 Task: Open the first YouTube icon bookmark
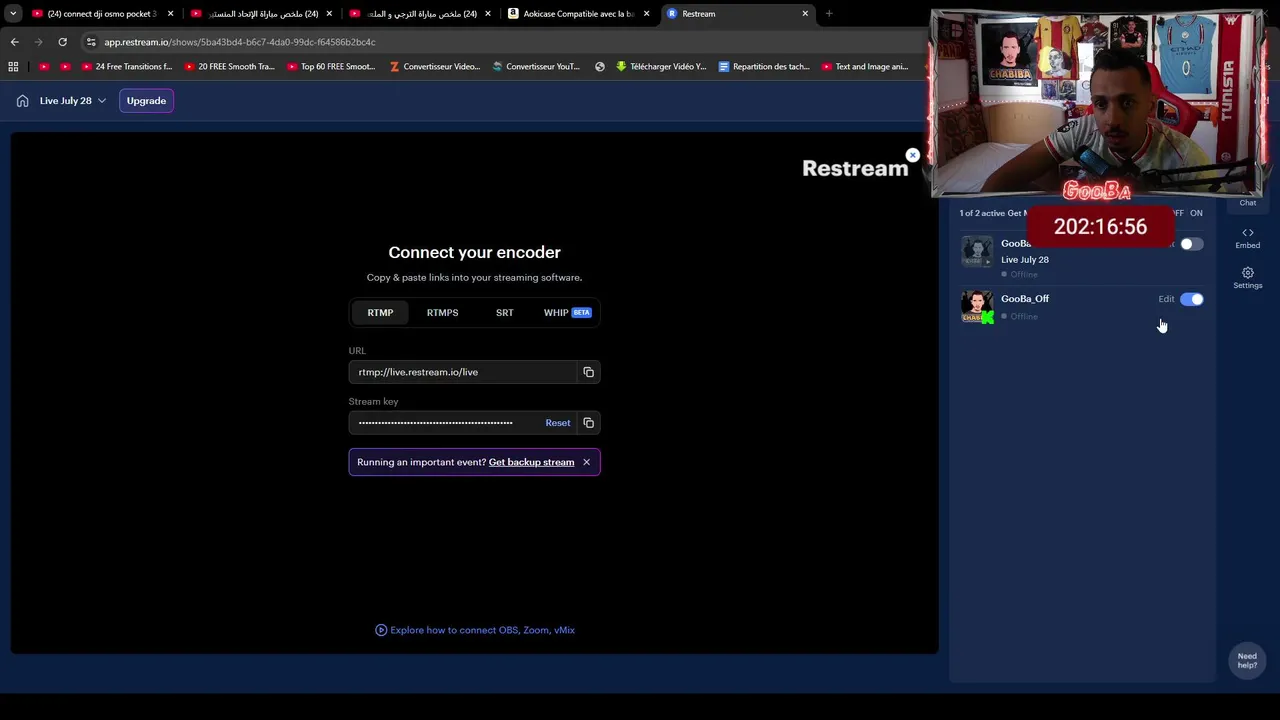point(44,67)
